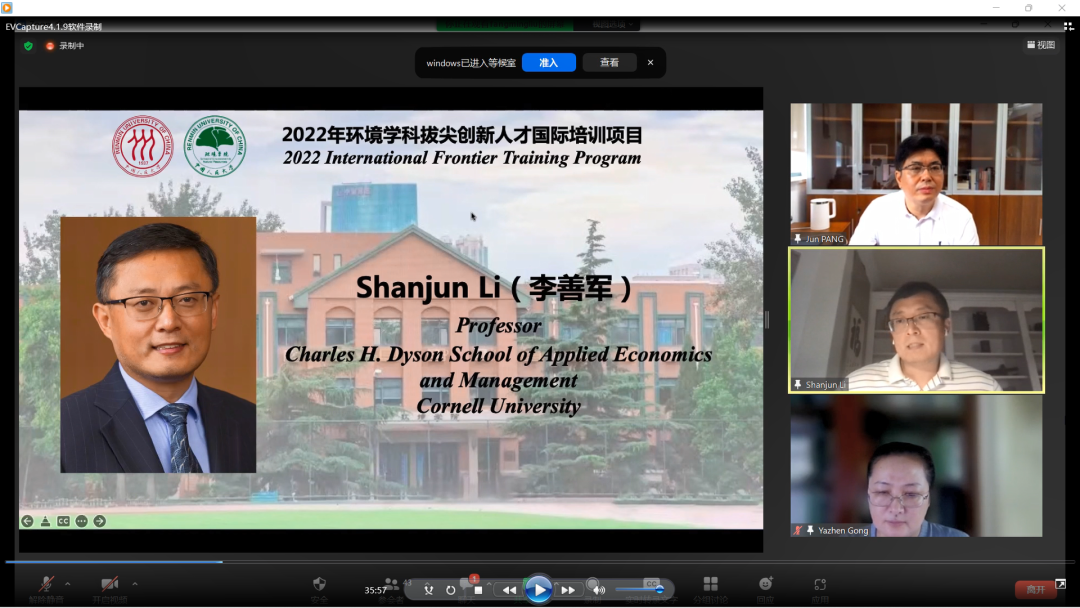Expand the microphone audio options arrow
The image size is (1080, 608).
coord(68,584)
